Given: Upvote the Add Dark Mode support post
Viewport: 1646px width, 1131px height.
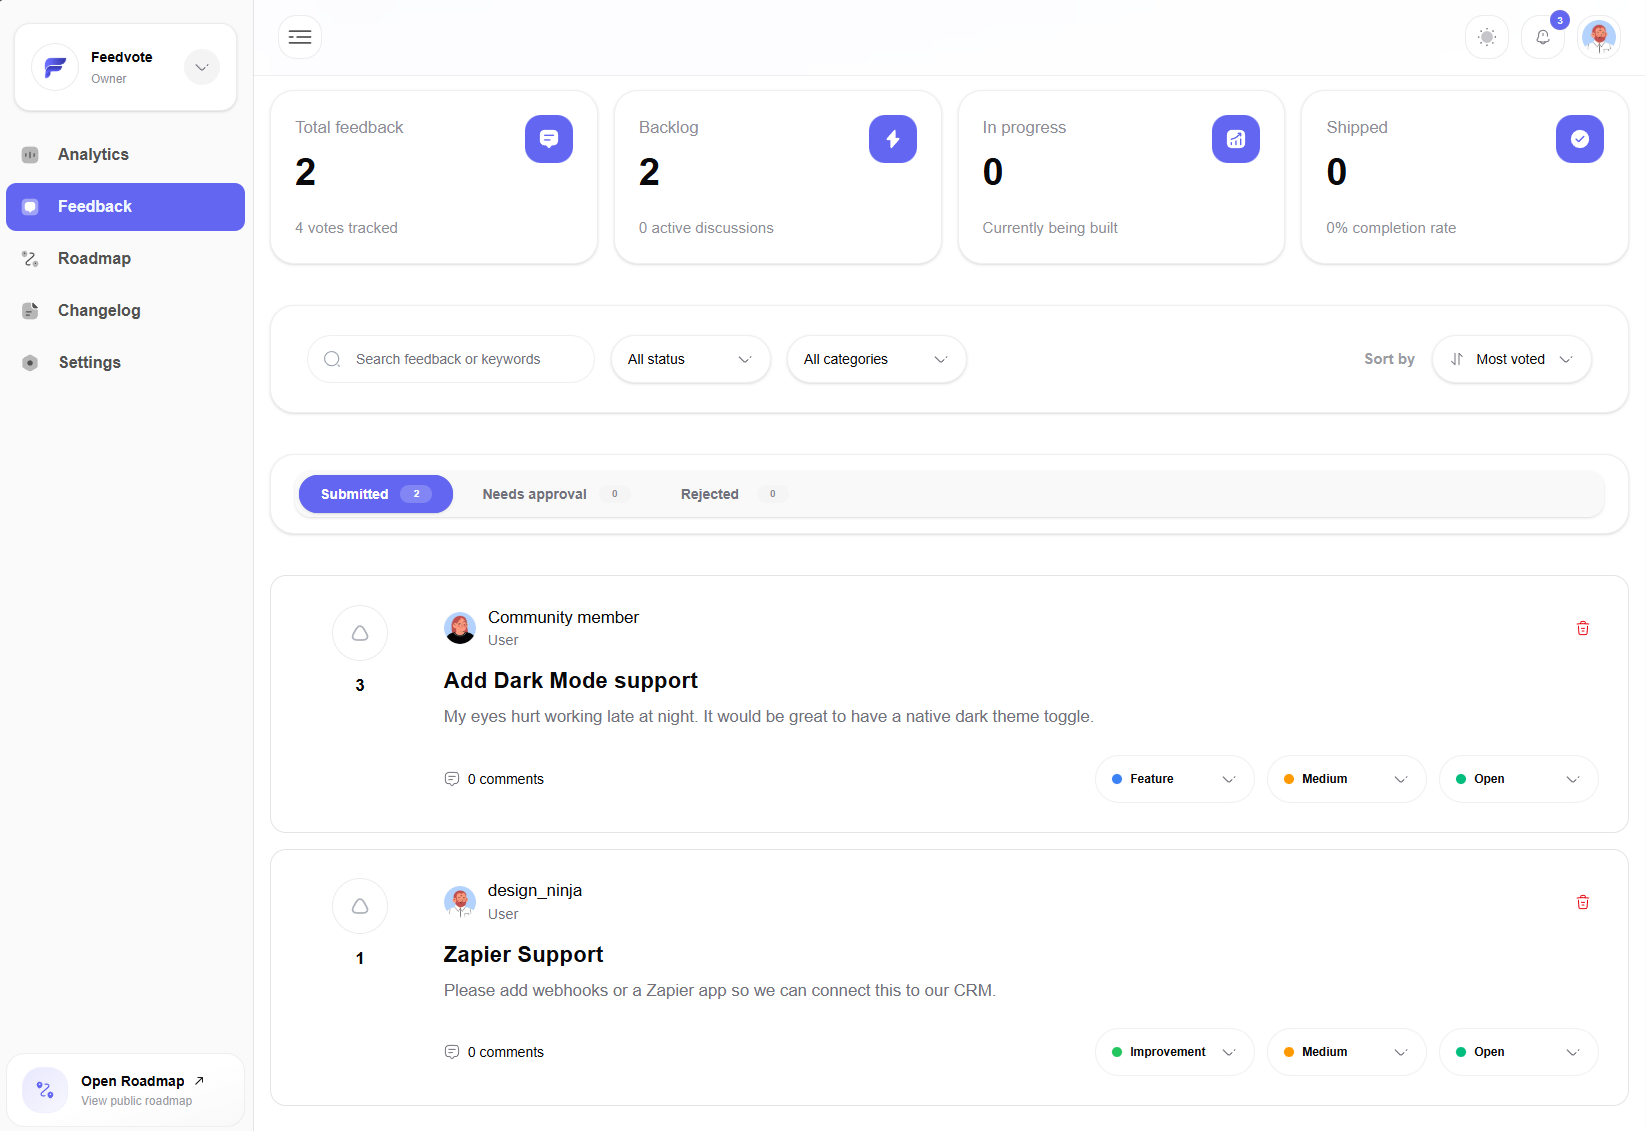Looking at the screenshot, I should (x=359, y=633).
